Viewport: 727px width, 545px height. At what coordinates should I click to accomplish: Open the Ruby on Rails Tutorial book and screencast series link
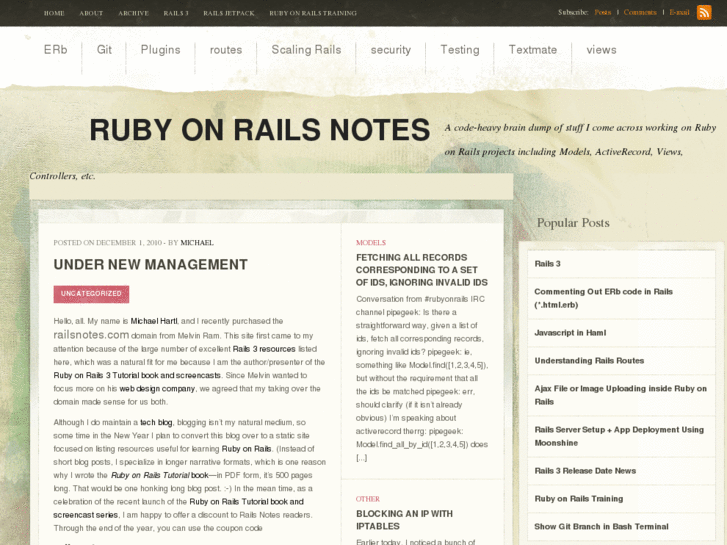(x=179, y=508)
